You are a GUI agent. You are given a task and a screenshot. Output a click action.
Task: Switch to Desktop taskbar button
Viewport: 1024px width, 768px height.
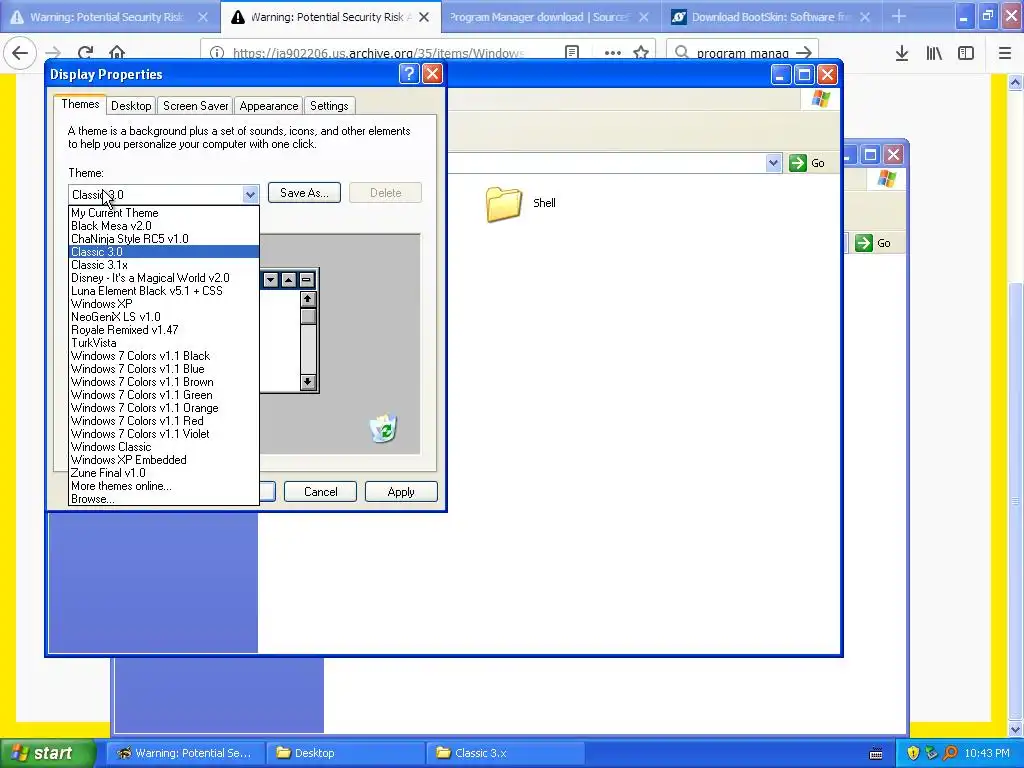coord(345,753)
